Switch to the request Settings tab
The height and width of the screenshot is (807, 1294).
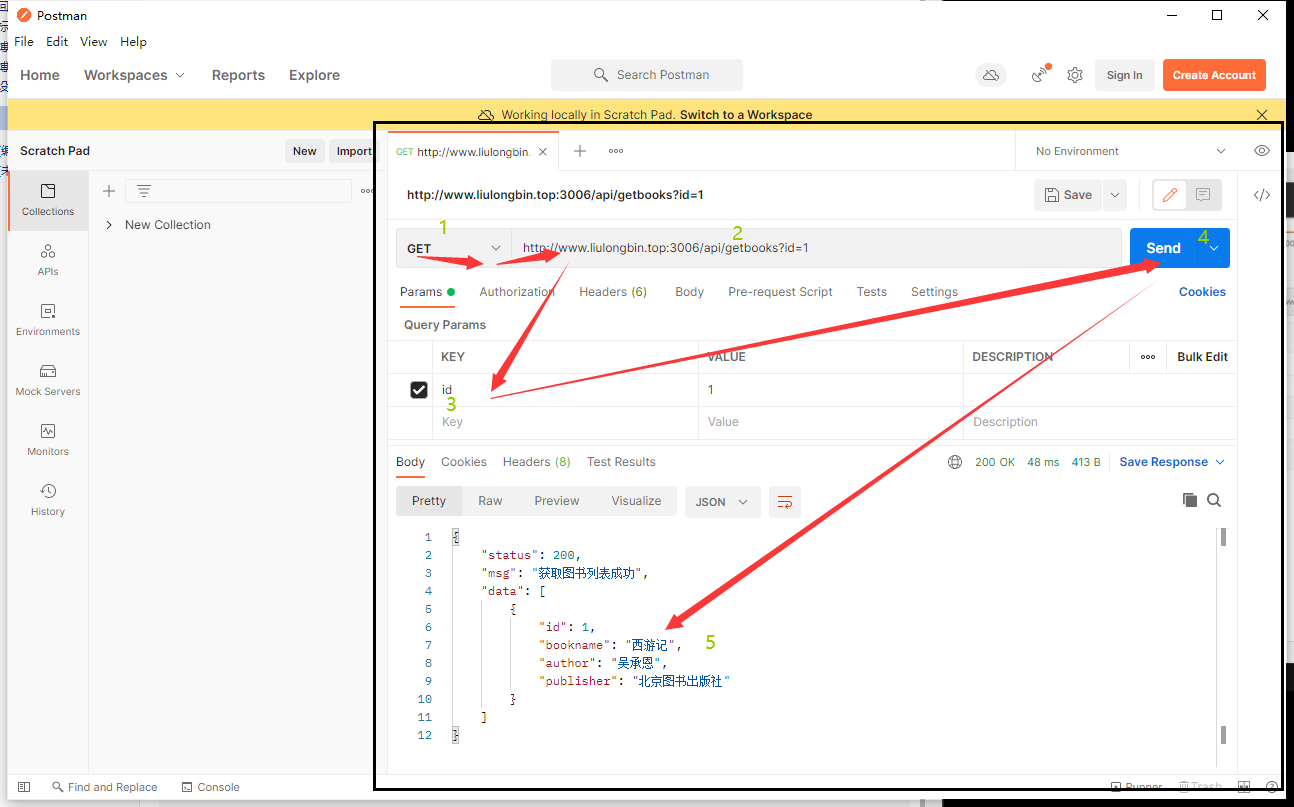pyautogui.click(x=934, y=292)
